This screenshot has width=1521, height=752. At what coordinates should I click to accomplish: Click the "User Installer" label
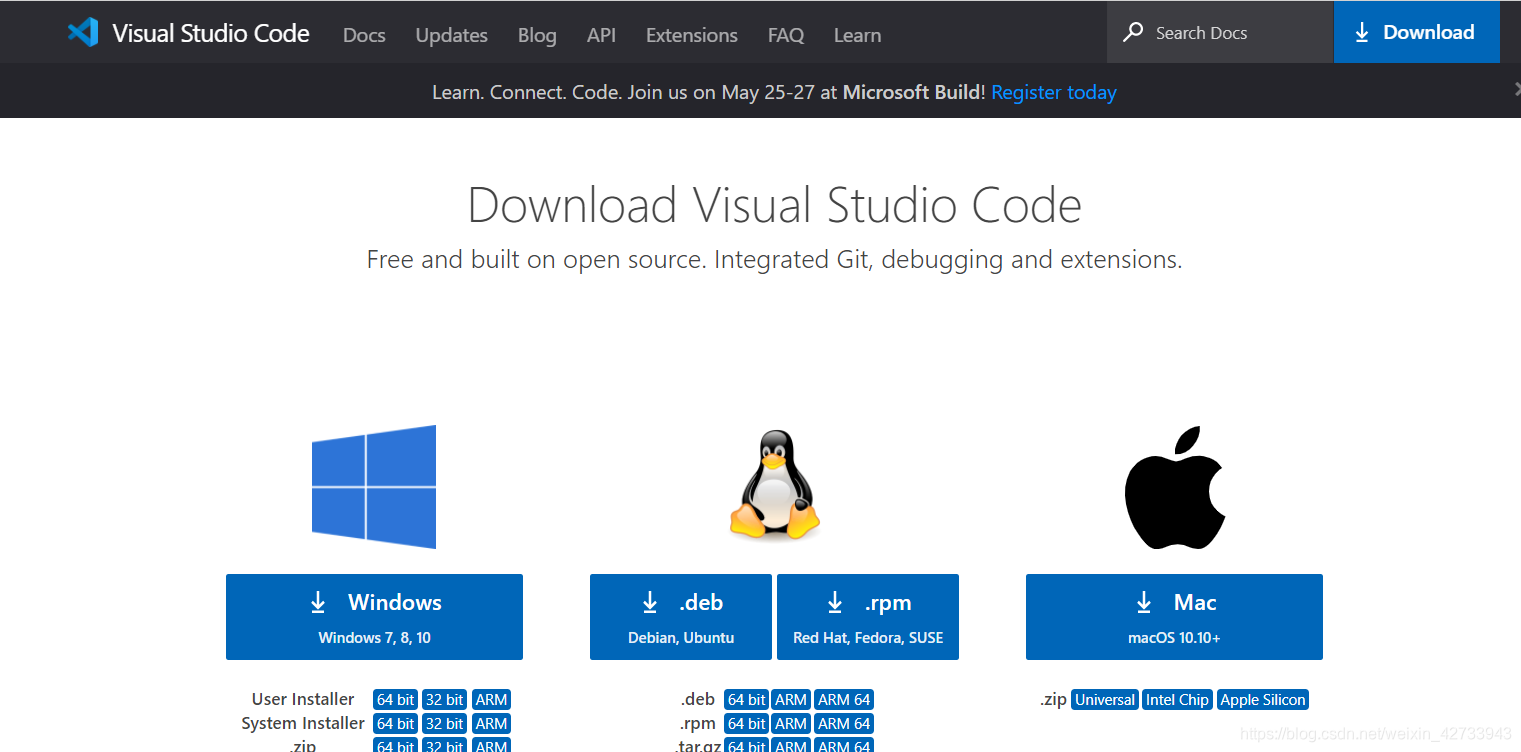pyautogui.click(x=303, y=699)
